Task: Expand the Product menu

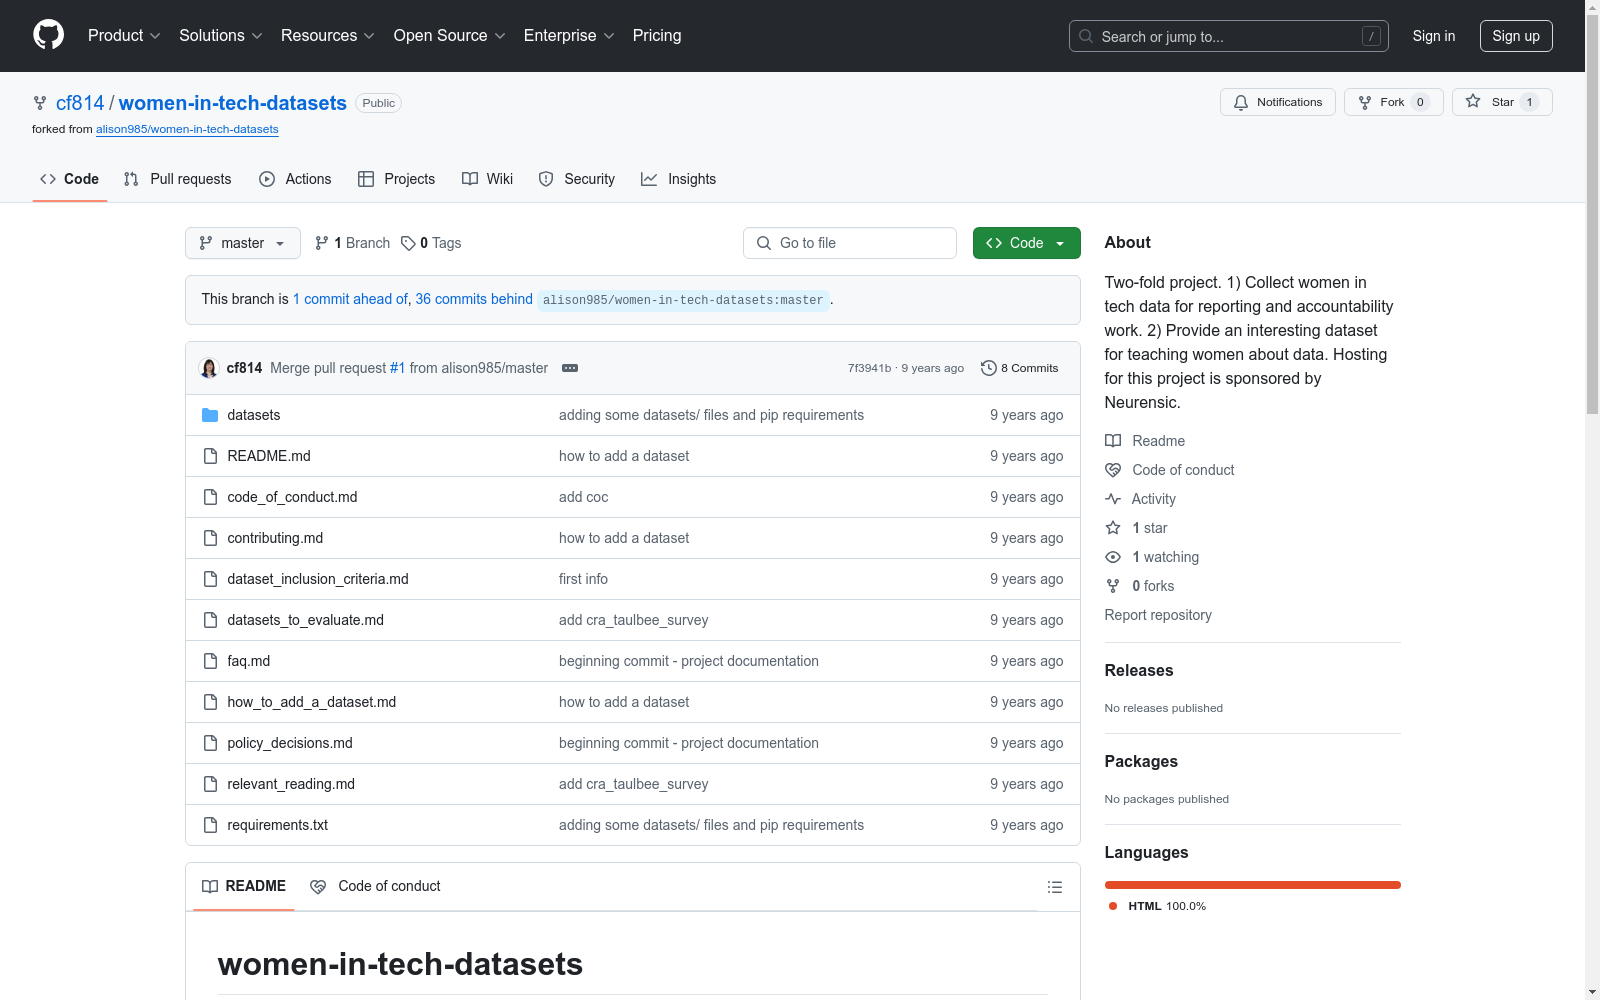Action: pyautogui.click(x=124, y=36)
